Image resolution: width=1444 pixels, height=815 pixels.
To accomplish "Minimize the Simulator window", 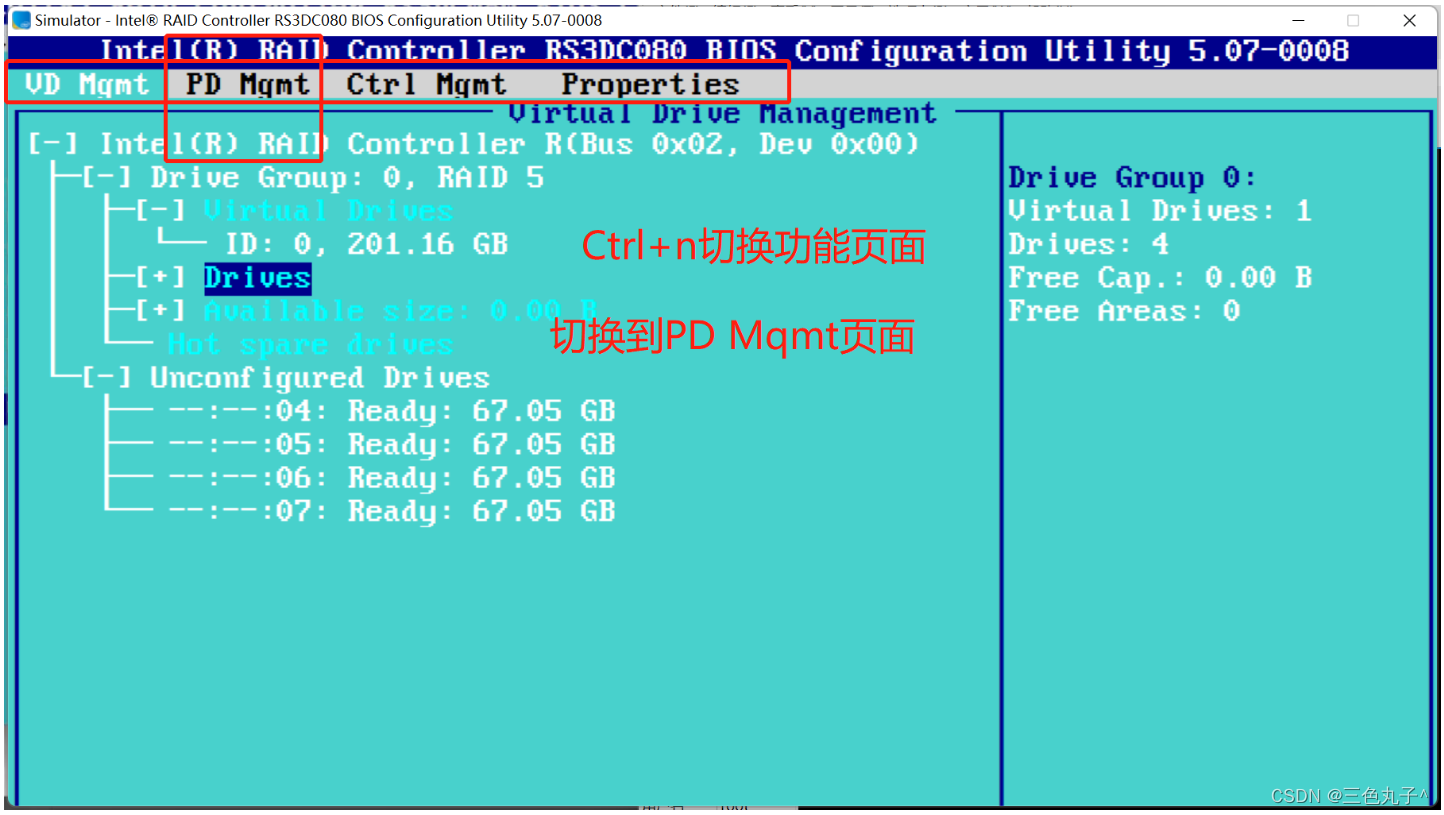I will [x=1297, y=20].
